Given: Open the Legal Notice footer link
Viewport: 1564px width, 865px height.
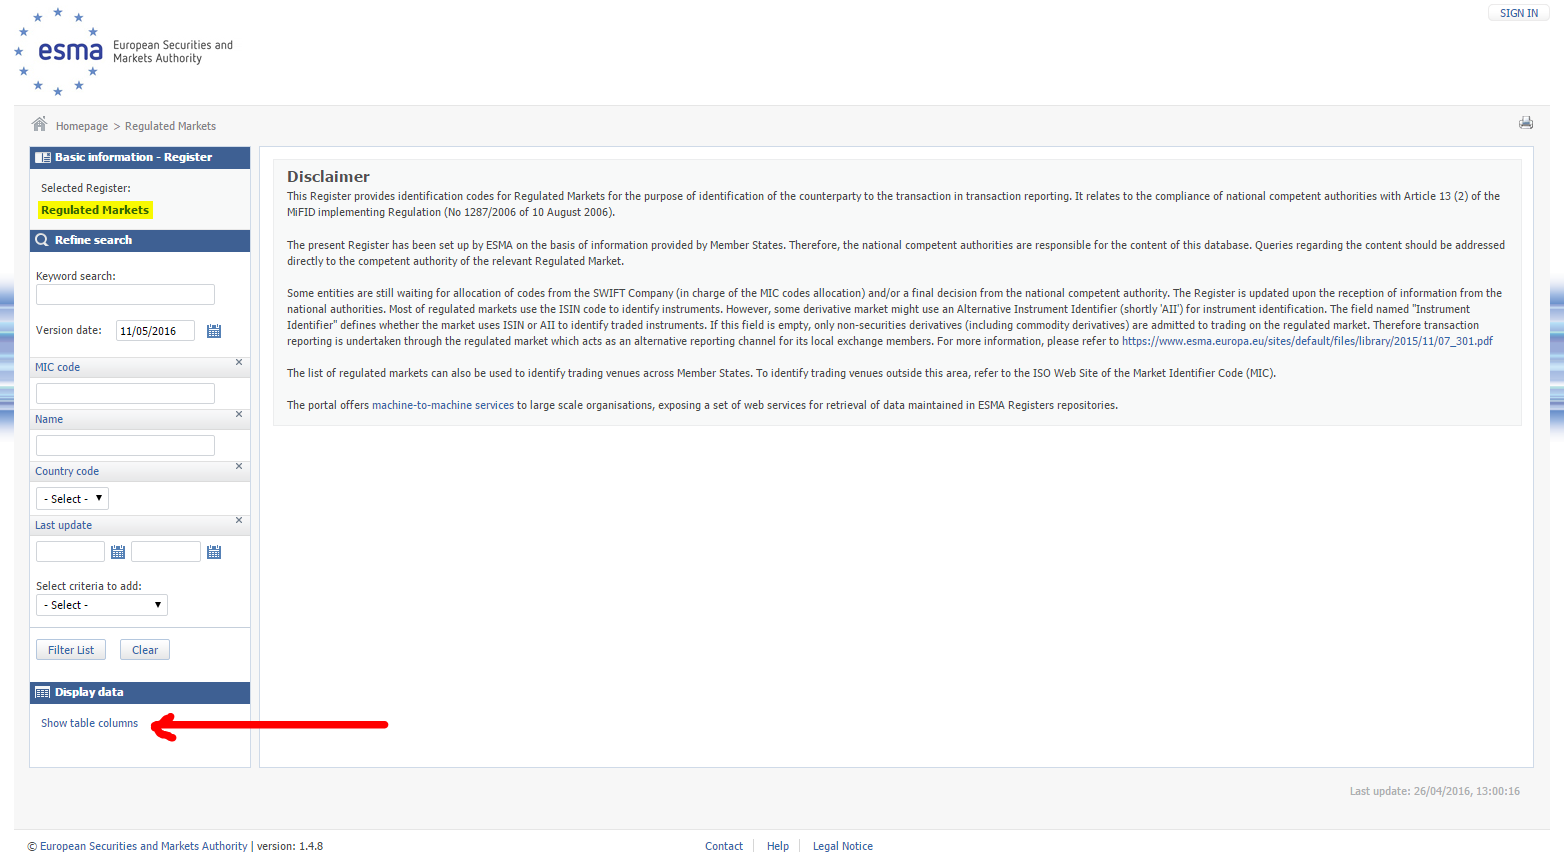Looking at the screenshot, I should pyautogui.click(x=842, y=846).
